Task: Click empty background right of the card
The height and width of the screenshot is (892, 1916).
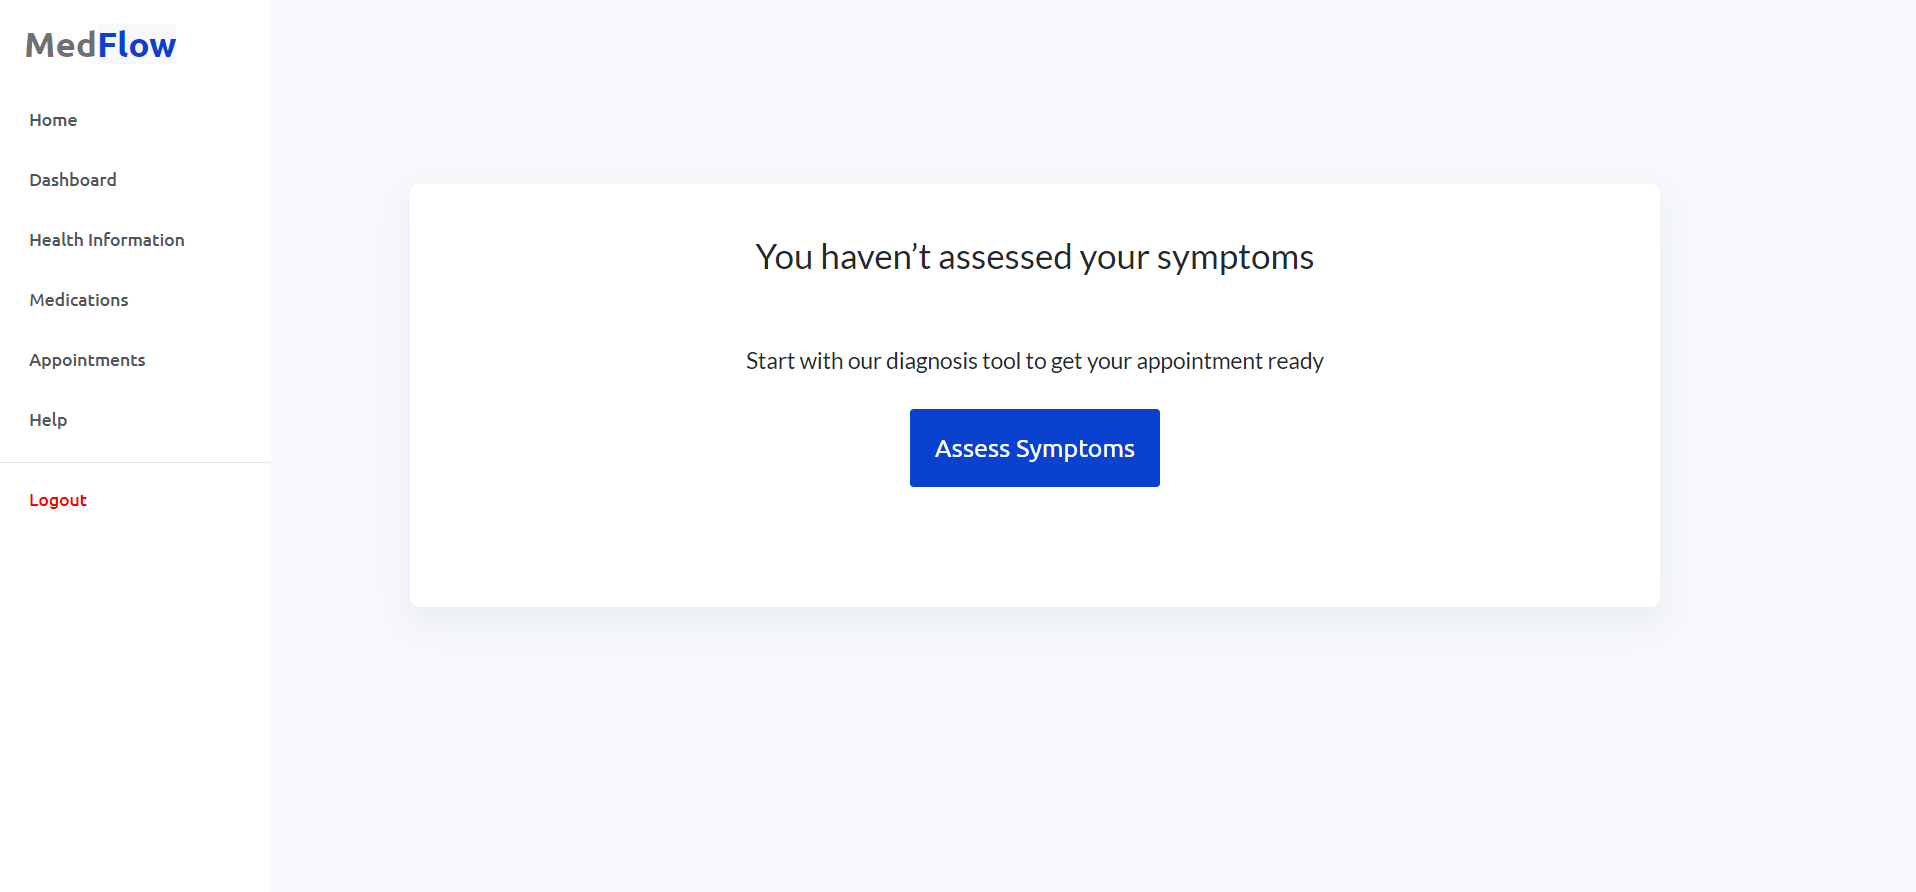Action: point(1788,400)
